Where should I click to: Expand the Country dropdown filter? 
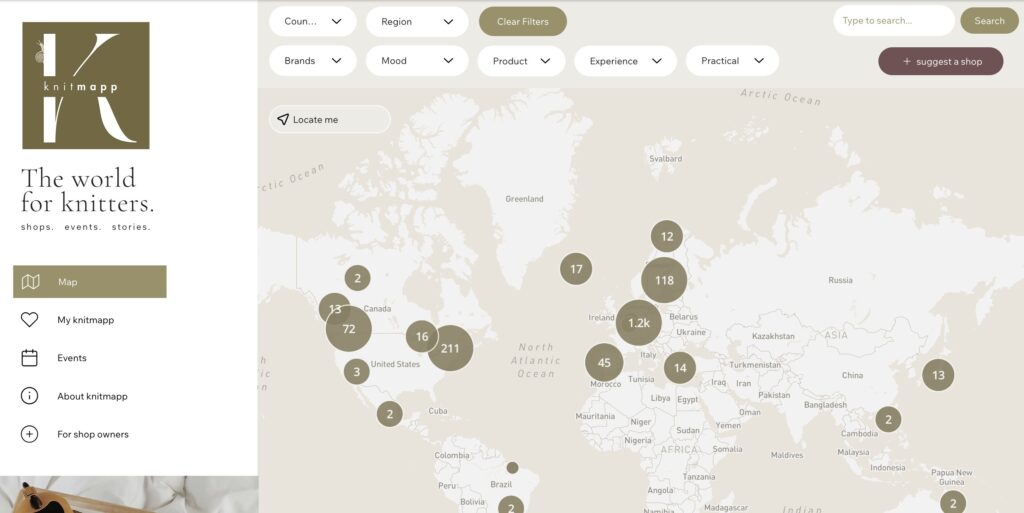click(x=313, y=22)
